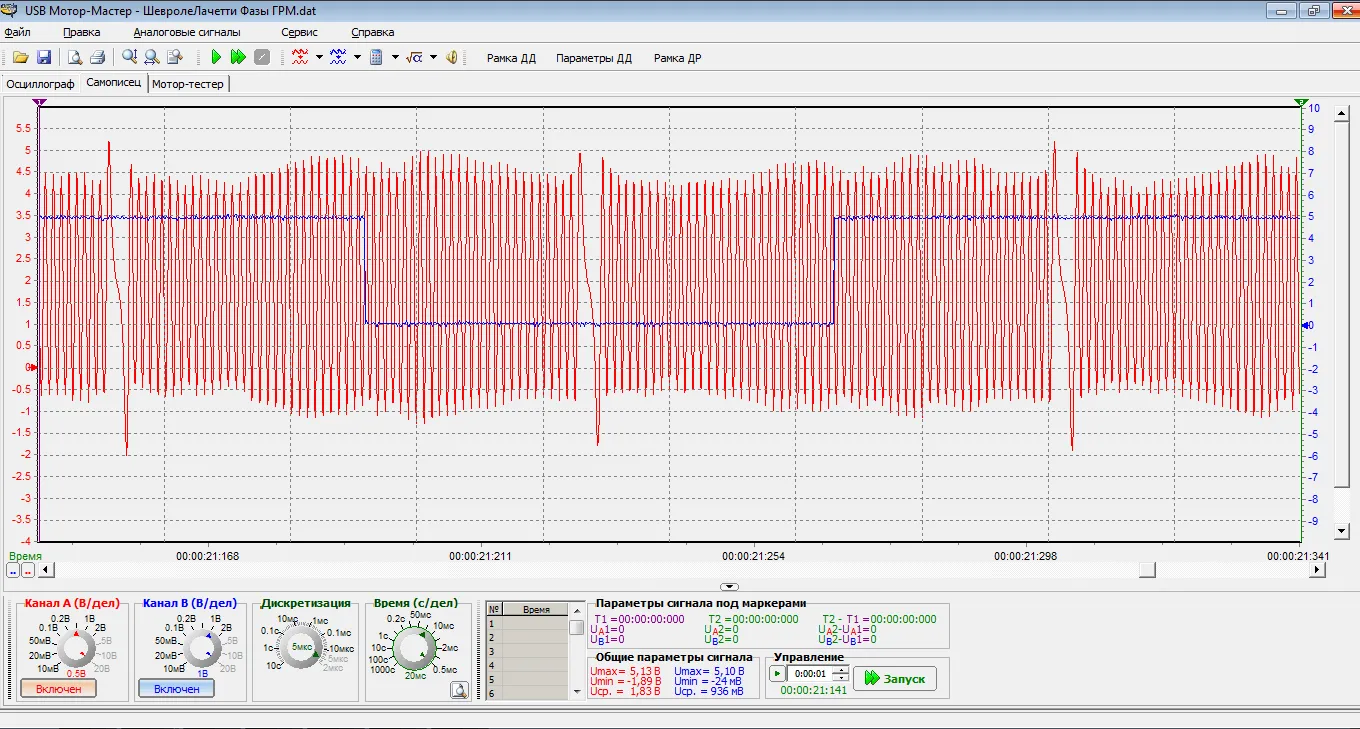1360x729 pixels.
Task: Click the Umax= 5,13 В value for channel A
Action: tap(627, 671)
